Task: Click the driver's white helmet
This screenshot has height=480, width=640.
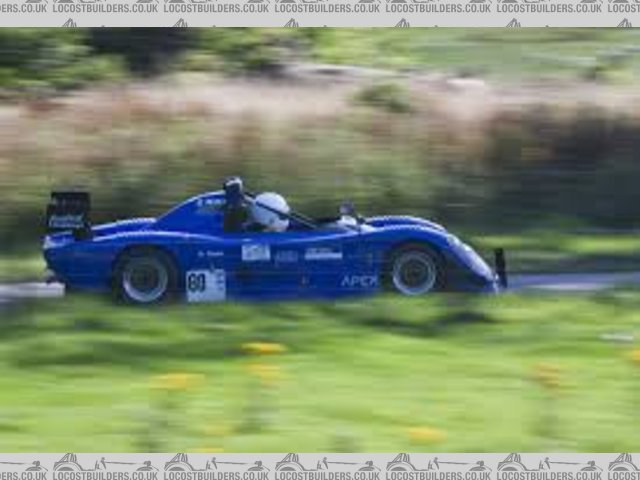Action: click(x=270, y=211)
